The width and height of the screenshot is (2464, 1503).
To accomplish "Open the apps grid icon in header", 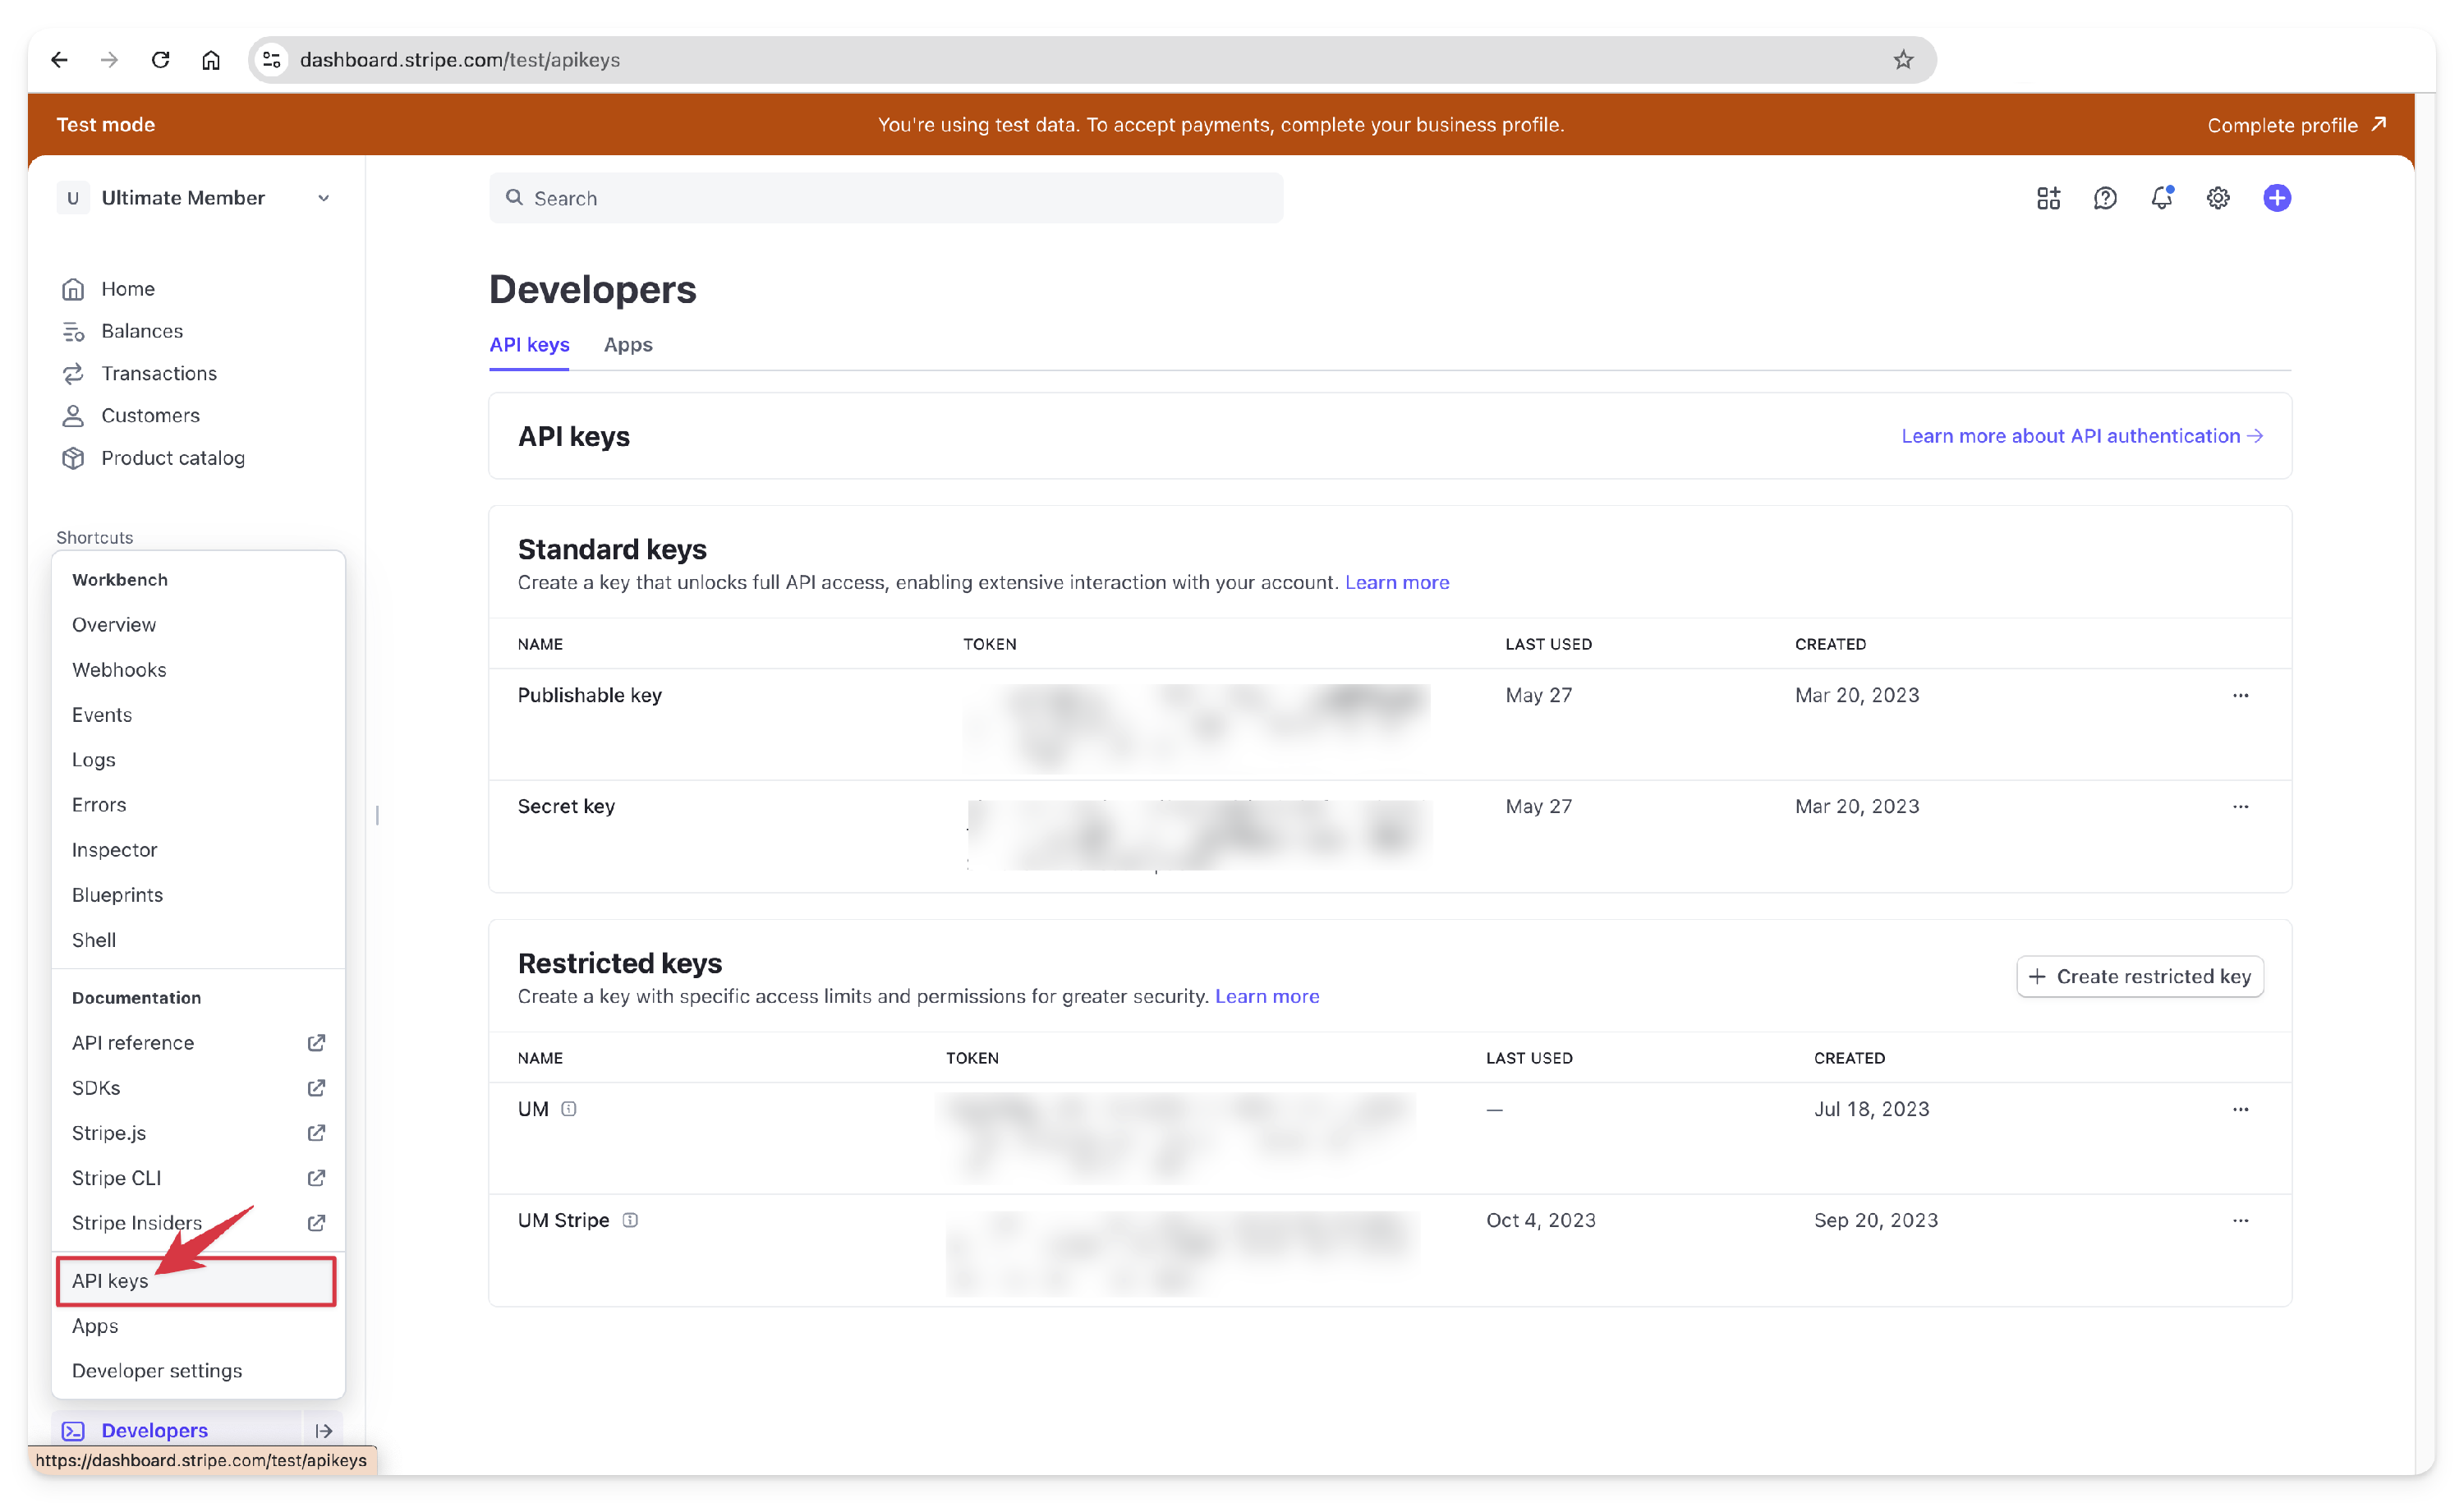I will point(2048,198).
